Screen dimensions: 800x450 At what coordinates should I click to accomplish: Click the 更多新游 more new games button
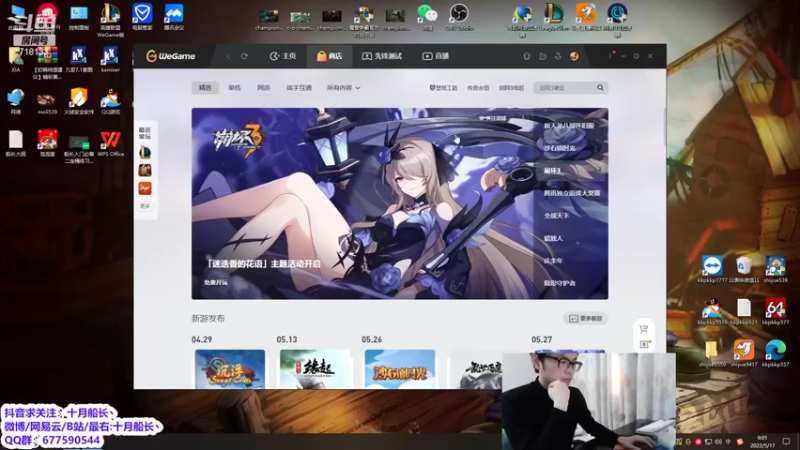coord(585,318)
